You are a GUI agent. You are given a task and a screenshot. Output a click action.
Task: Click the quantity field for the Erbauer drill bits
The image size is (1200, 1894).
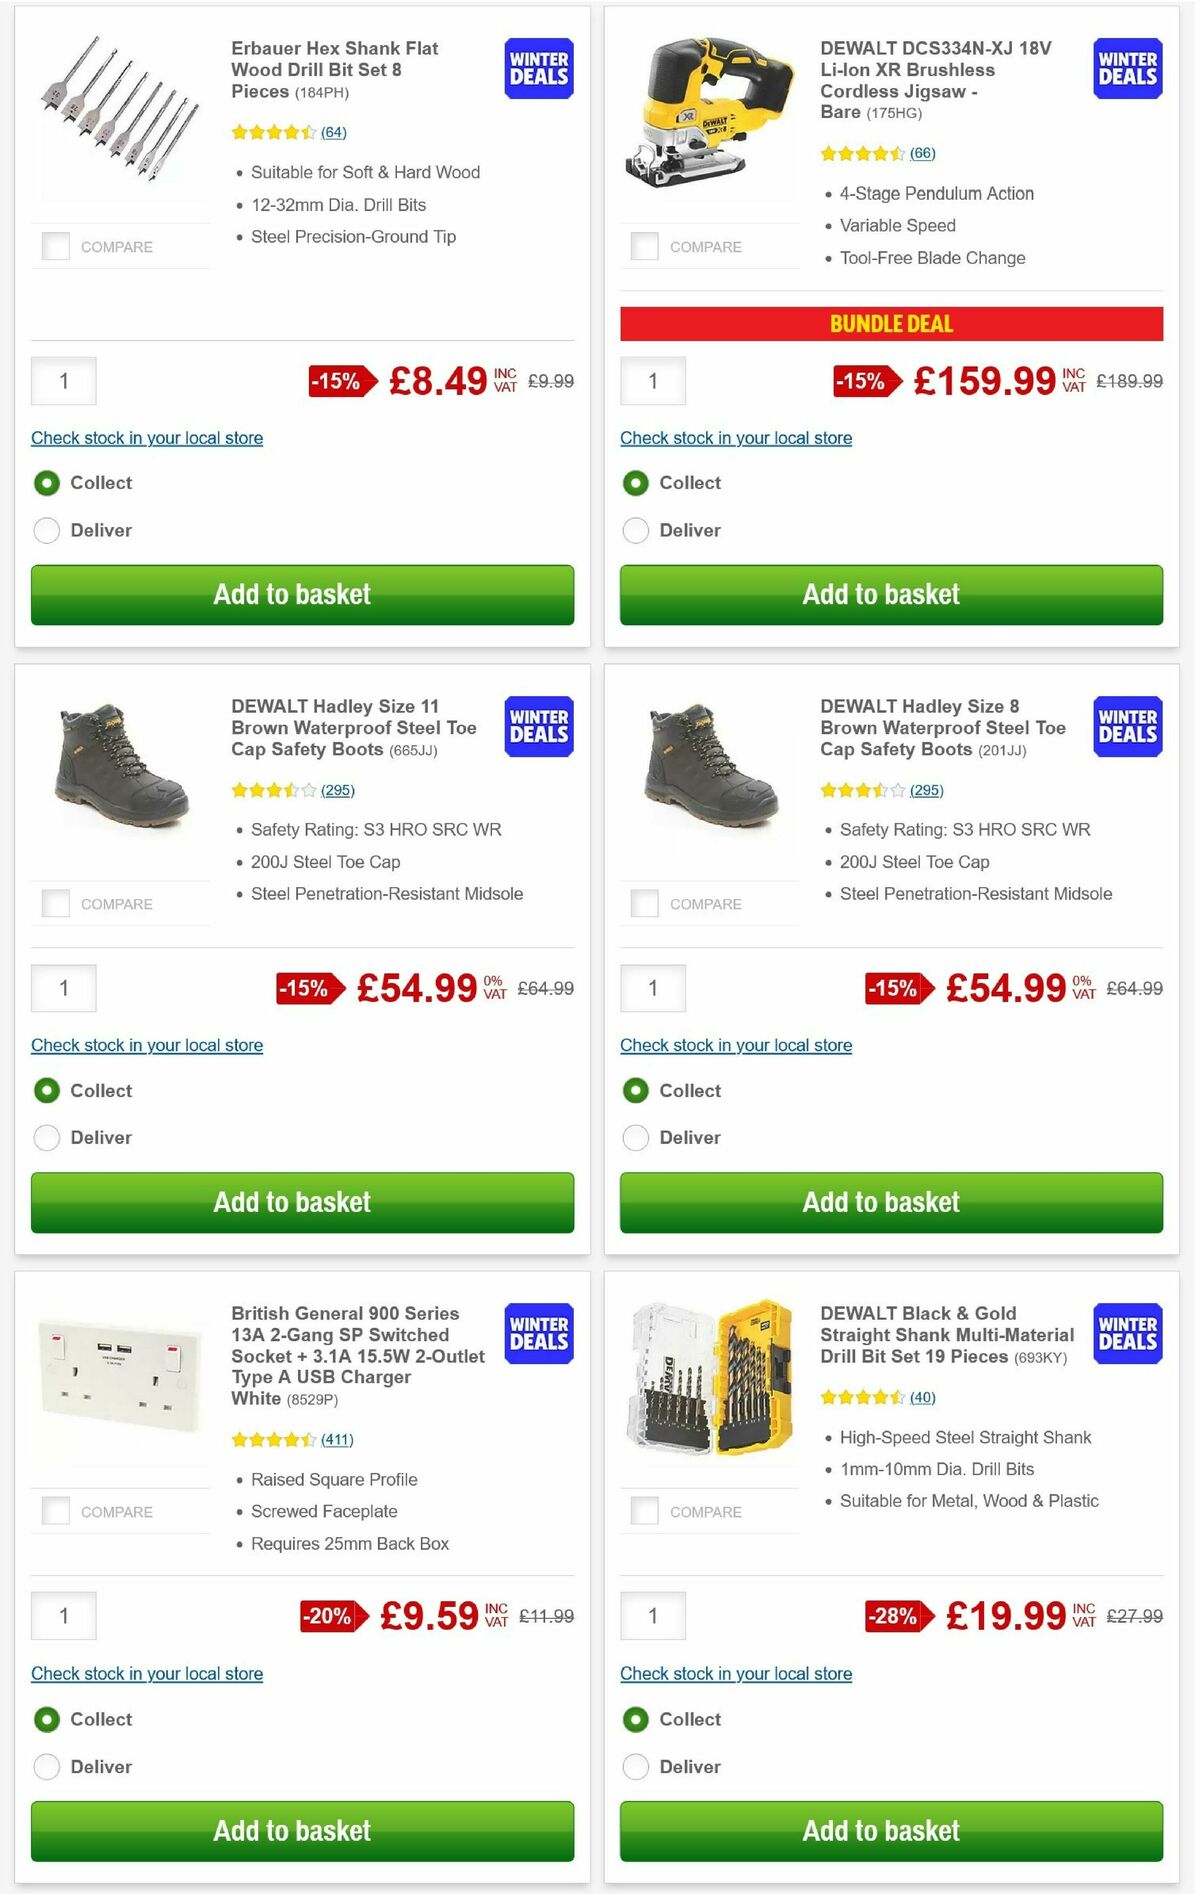click(63, 381)
